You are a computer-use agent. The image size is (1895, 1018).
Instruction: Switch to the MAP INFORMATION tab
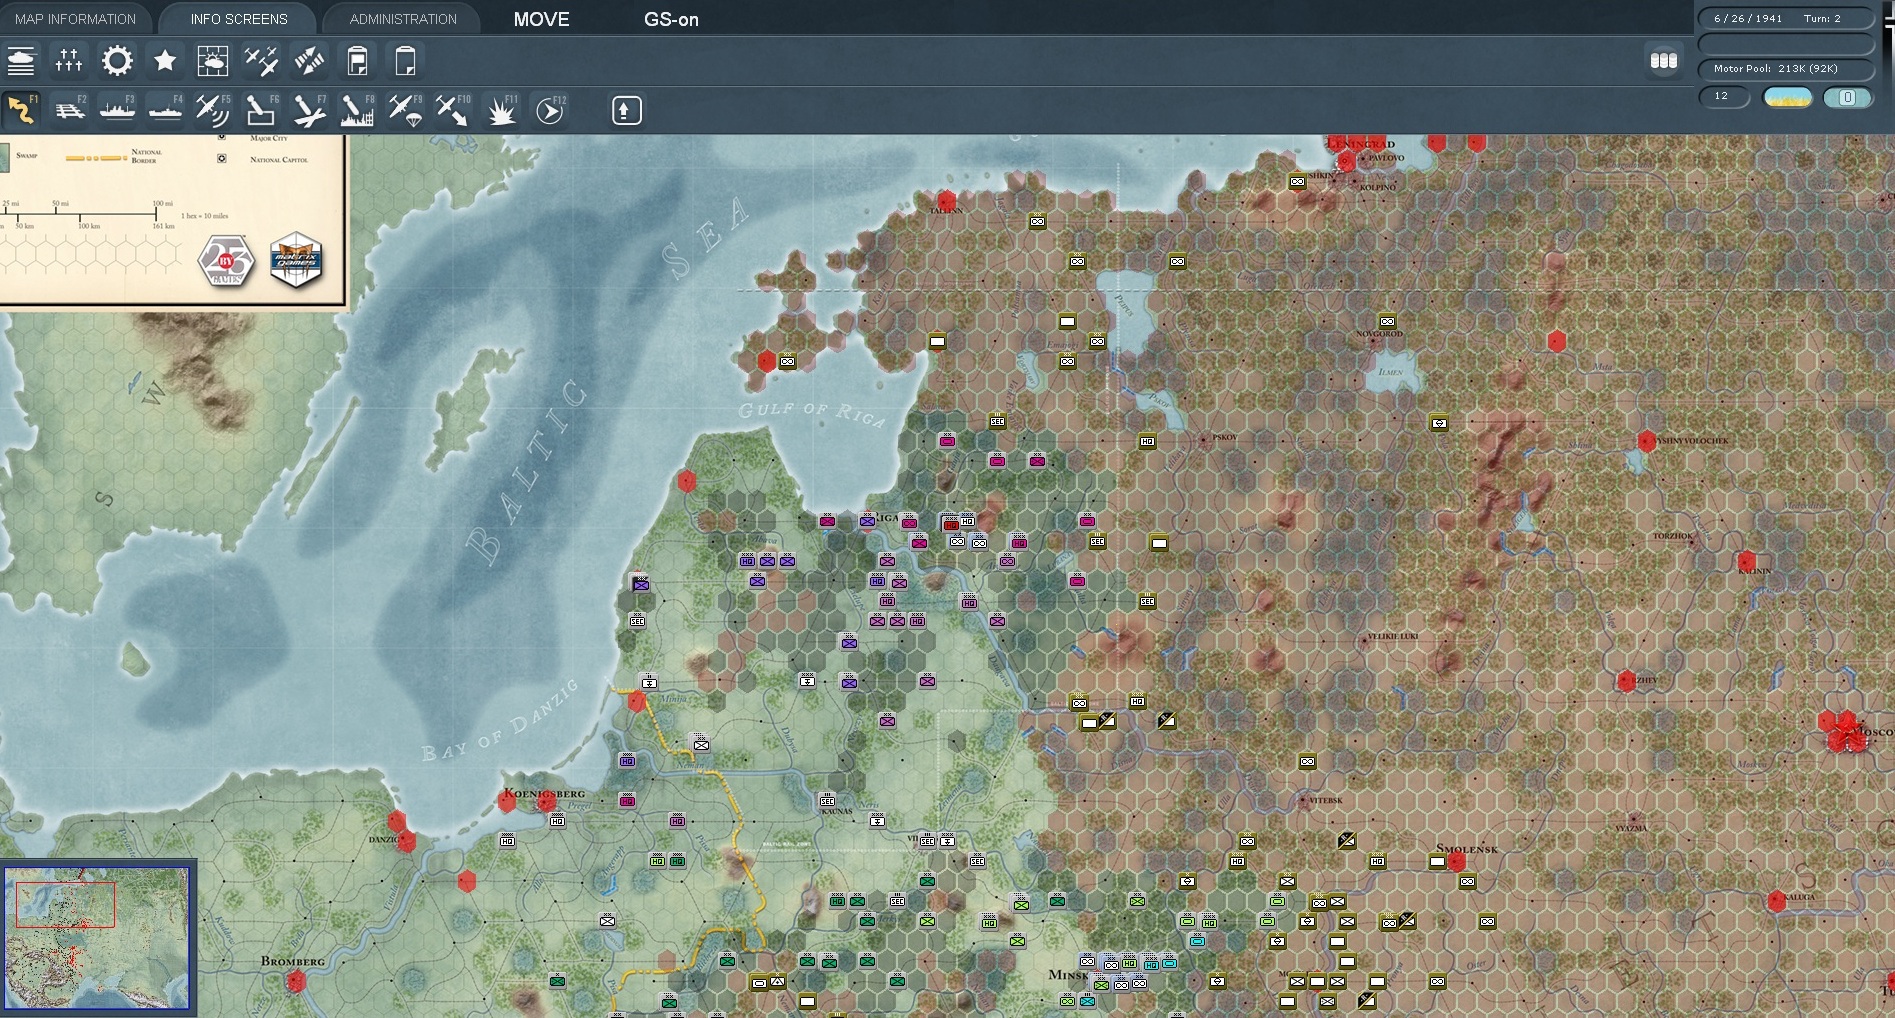click(x=75, y=19)
